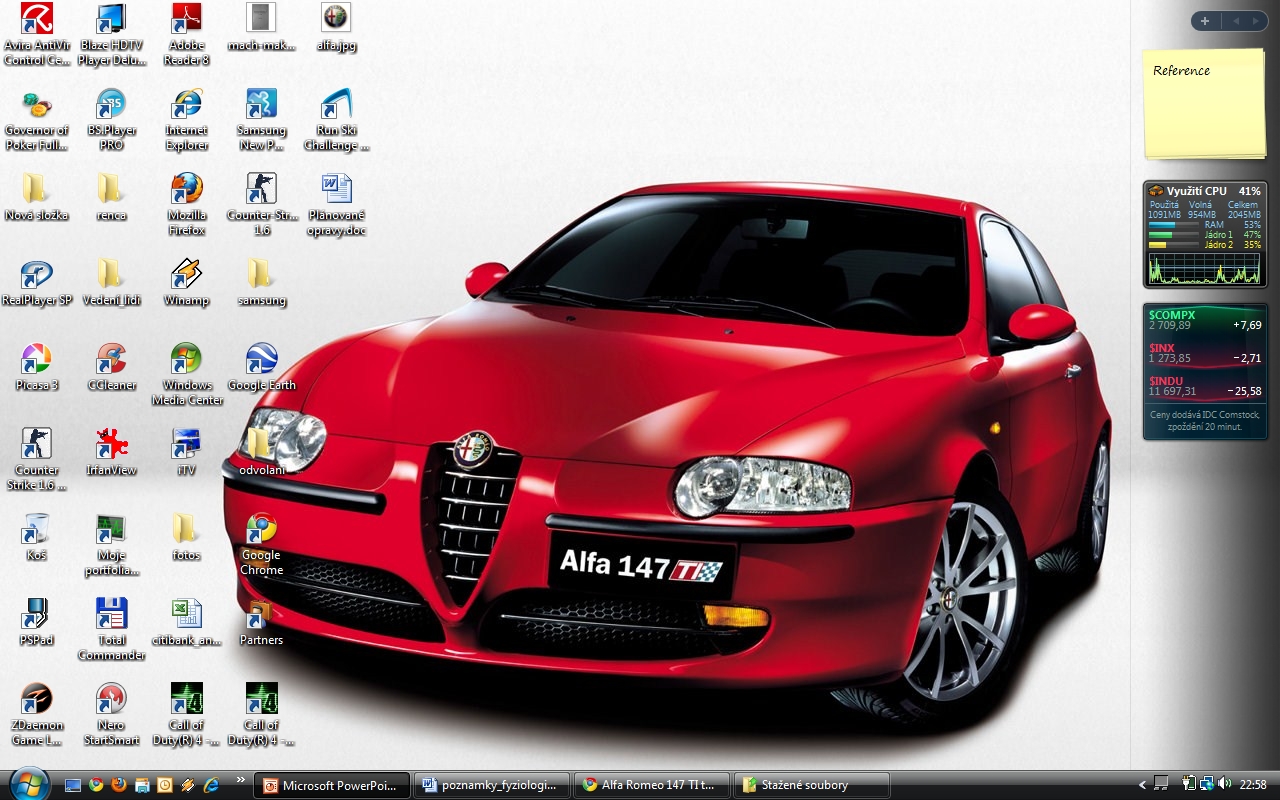
Task: Select the Mozilla Firefox desktop icon
Action: click(x=186, y=189)
